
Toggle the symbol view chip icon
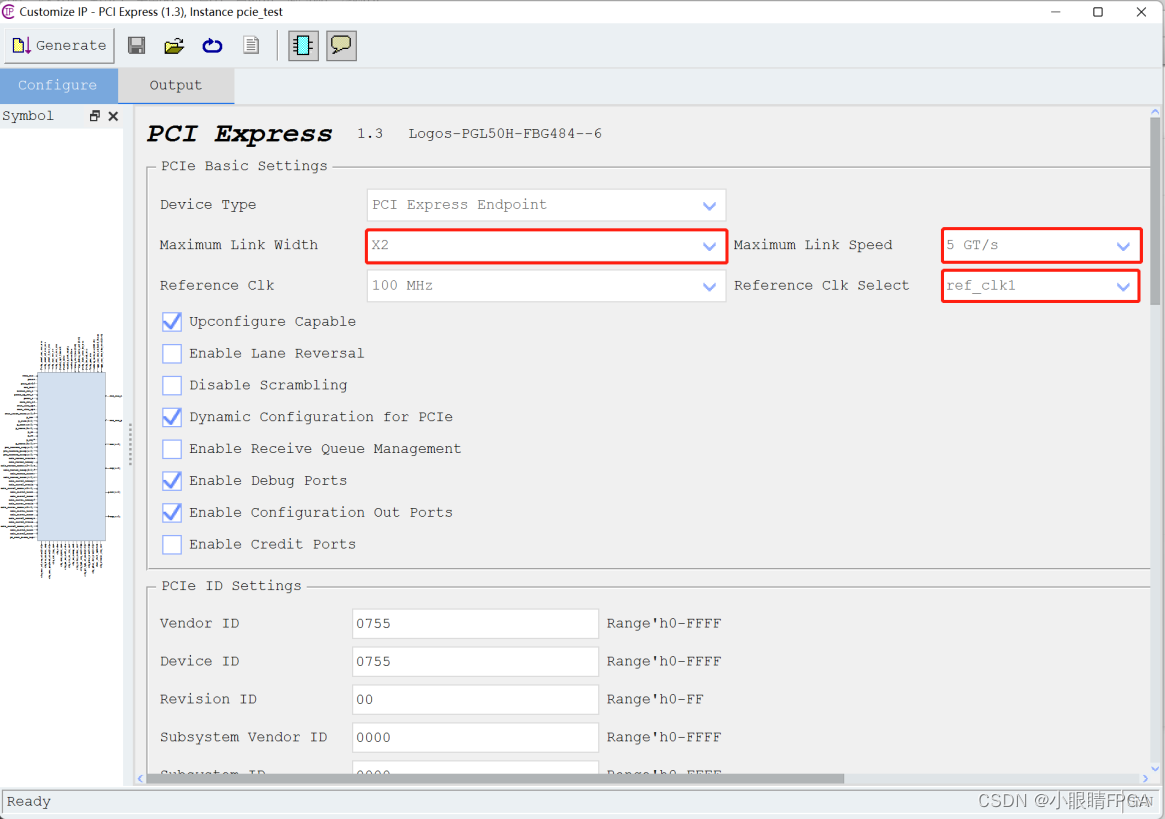click(x=303, y=45)
